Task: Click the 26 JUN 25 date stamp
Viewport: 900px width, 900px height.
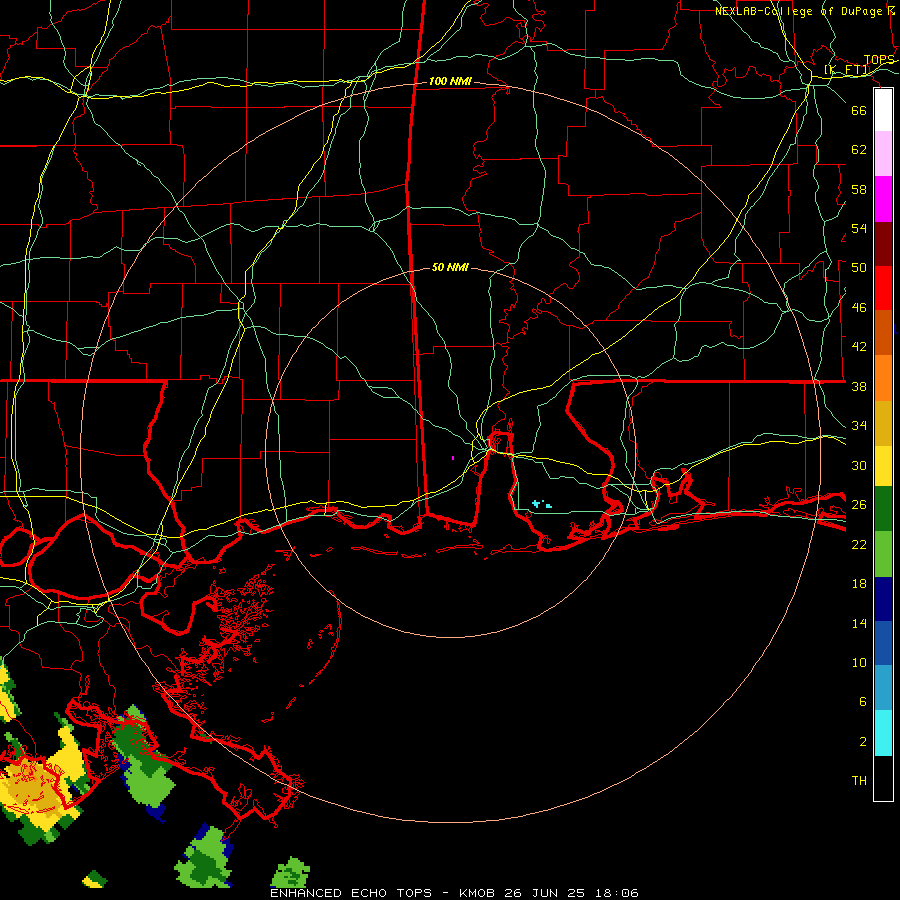Action: 545,893
